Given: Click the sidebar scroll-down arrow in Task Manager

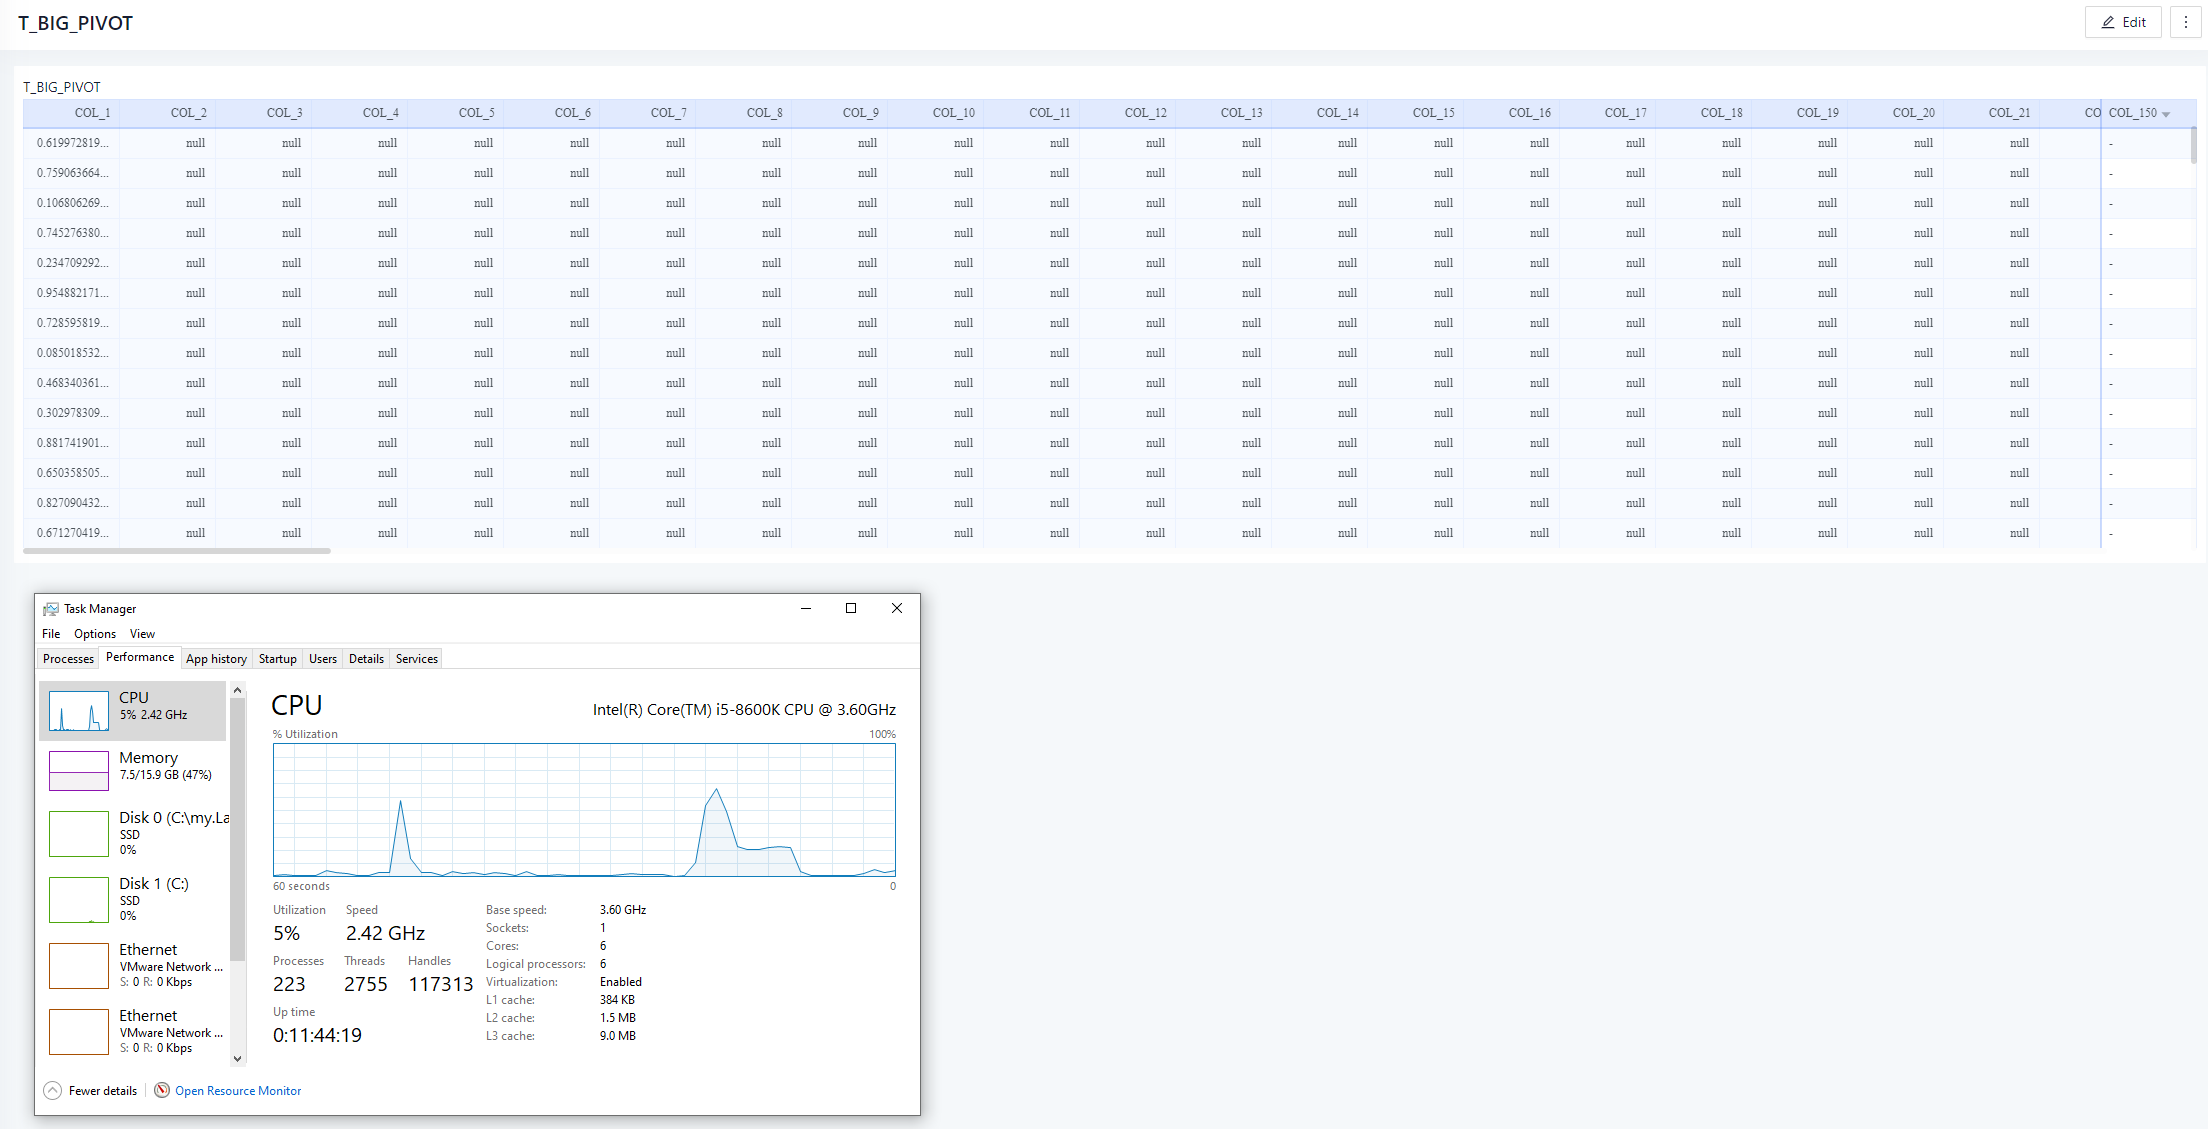Looking at the screenshot, I should point(237,1058).
